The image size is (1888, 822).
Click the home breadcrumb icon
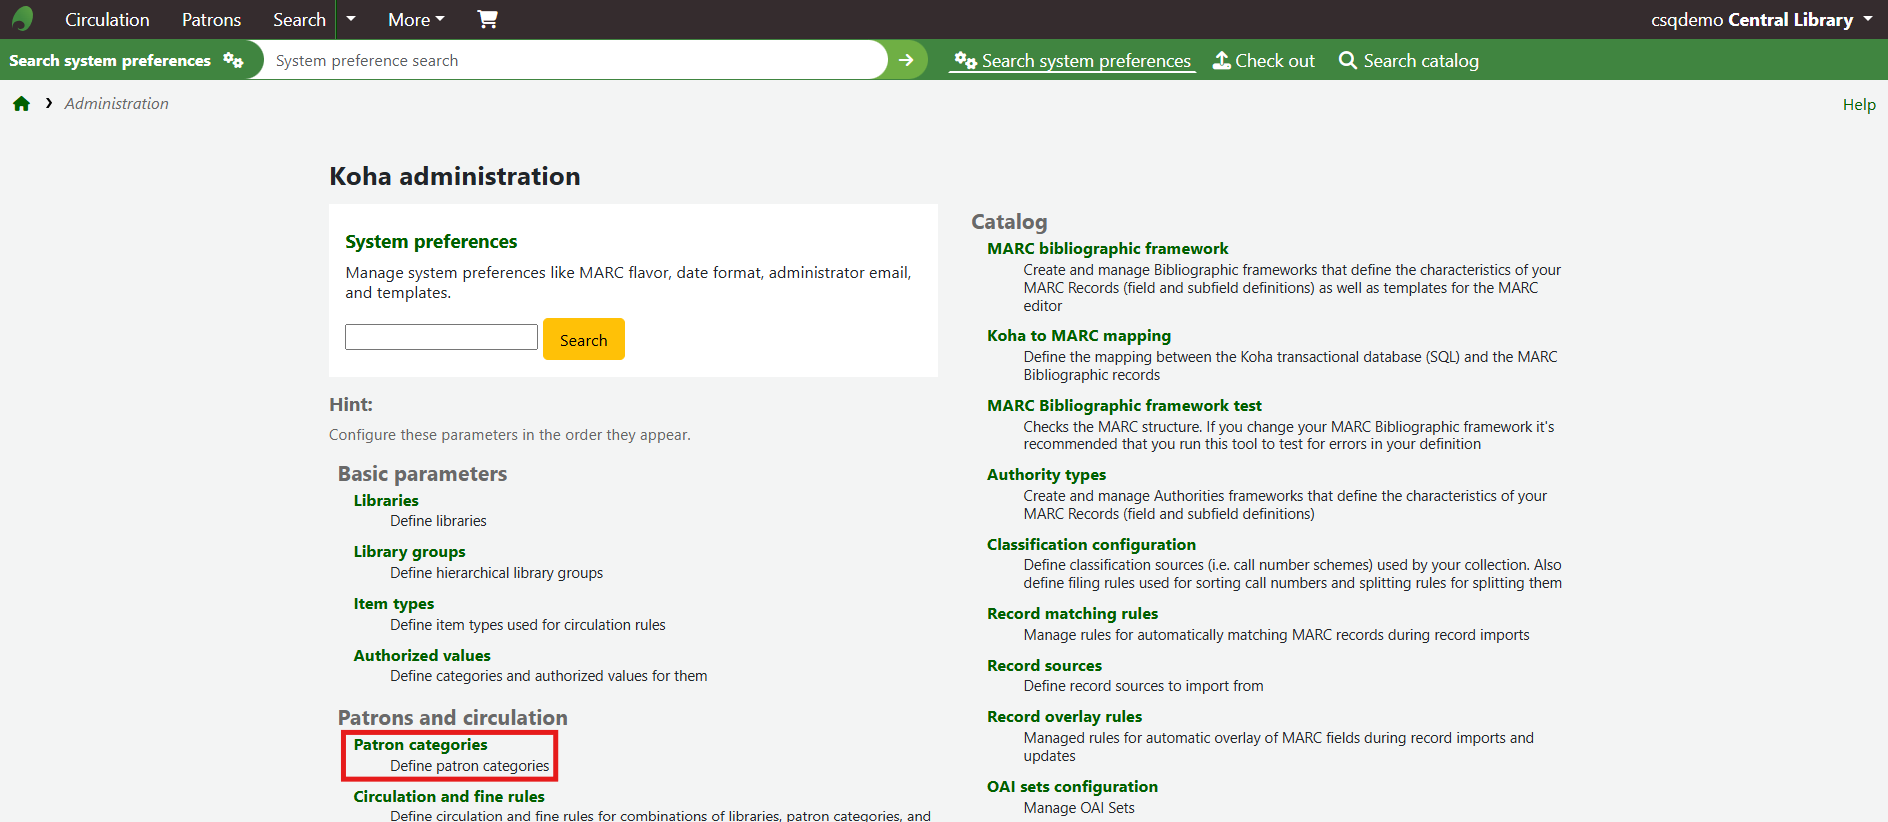pos(21,104)
